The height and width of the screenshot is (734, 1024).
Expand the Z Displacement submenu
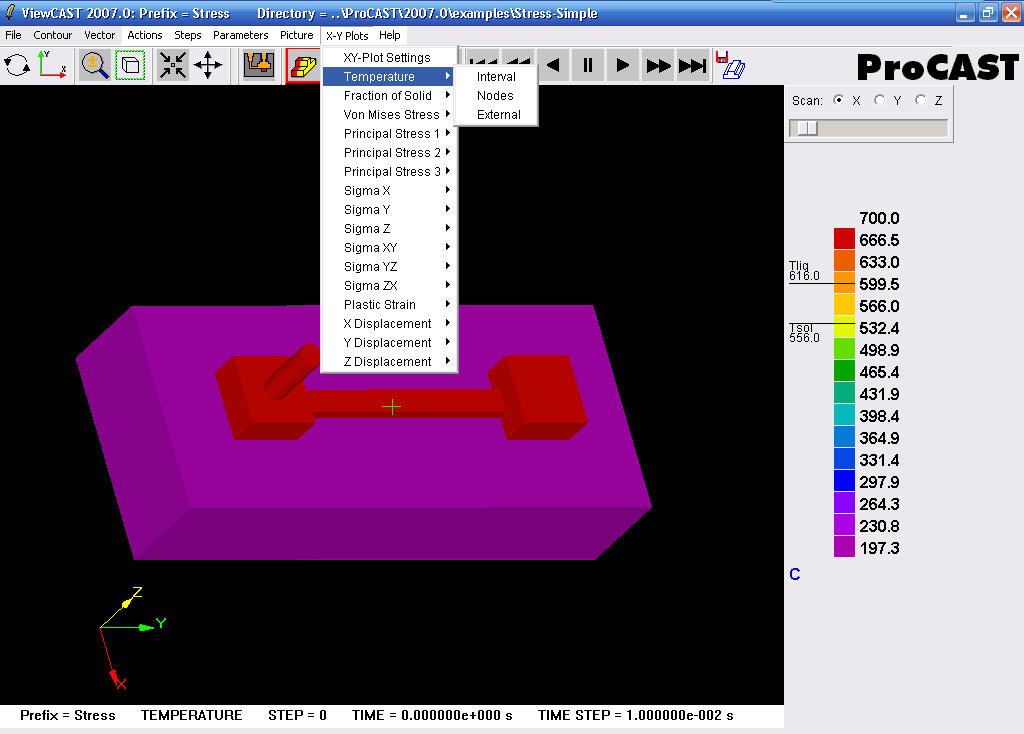pyautogui.click(x=389, y=361)
